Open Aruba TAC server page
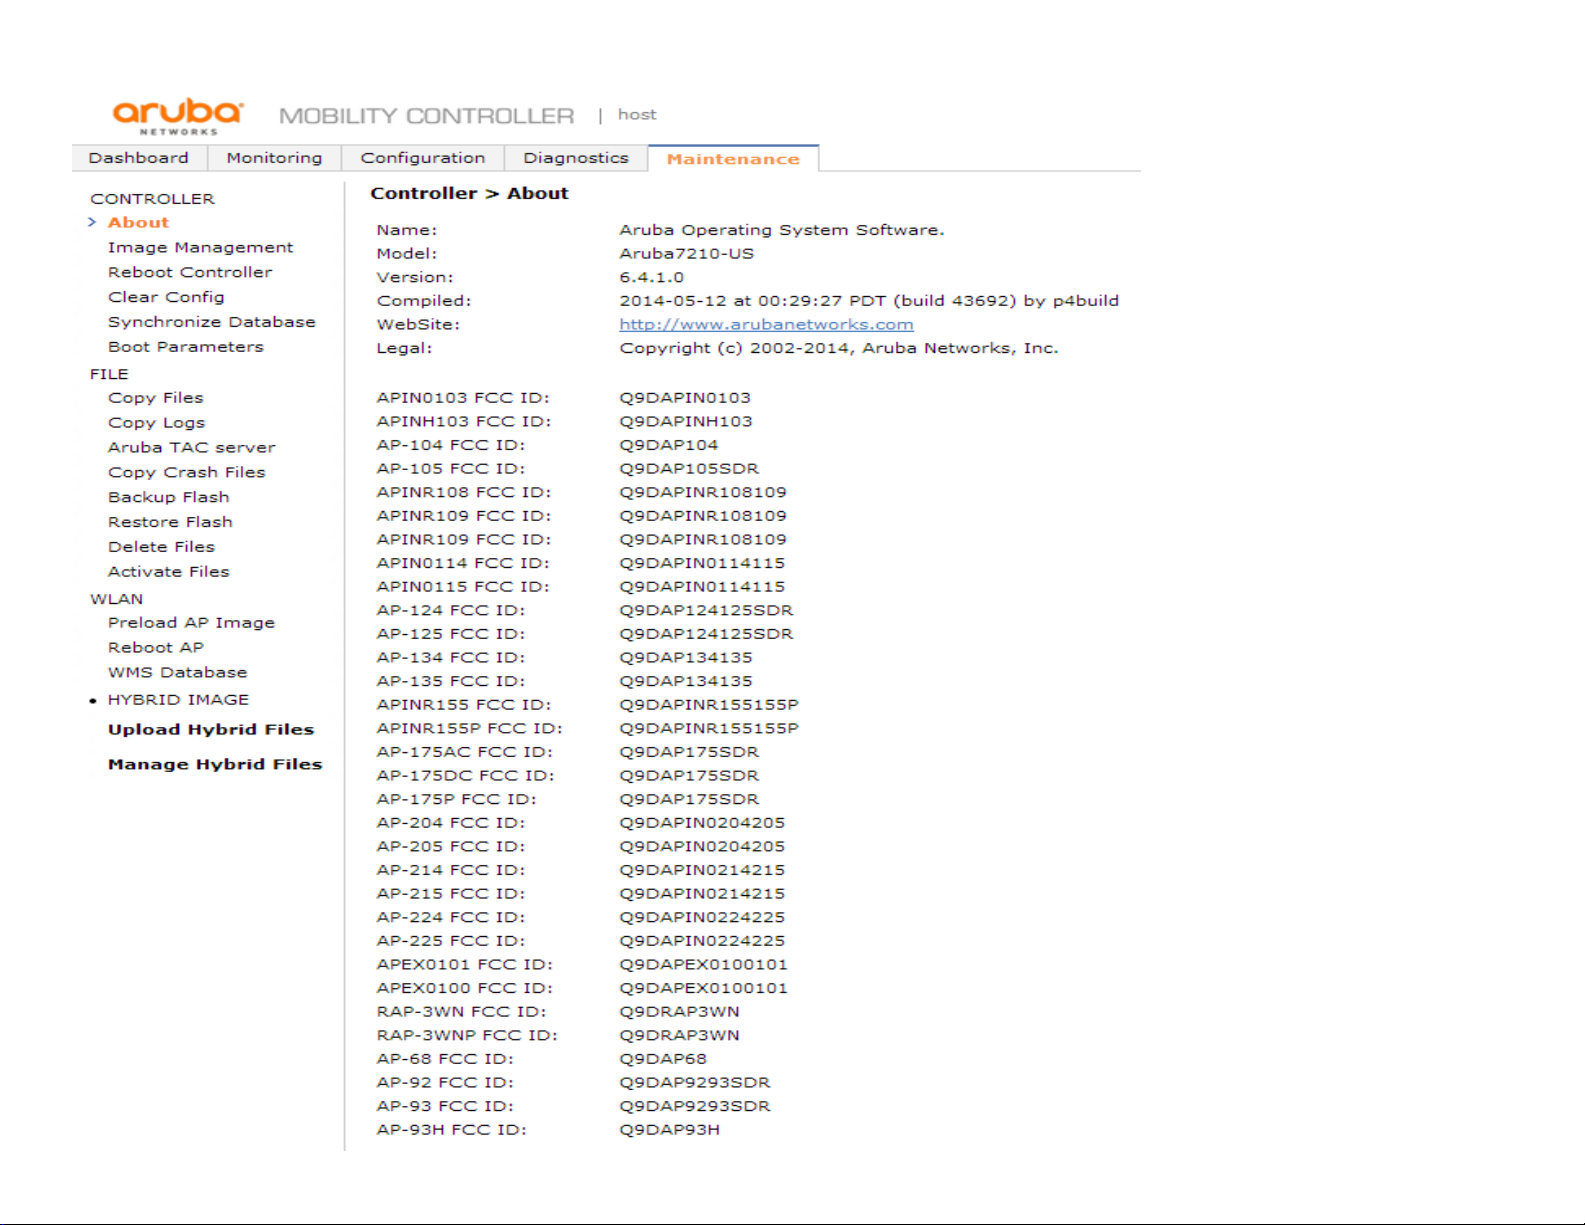 [191, 448]
